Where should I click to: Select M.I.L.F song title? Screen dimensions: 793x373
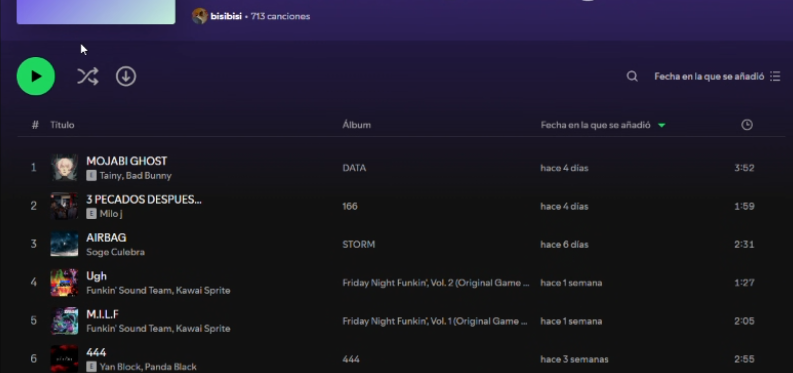[102, 314]
